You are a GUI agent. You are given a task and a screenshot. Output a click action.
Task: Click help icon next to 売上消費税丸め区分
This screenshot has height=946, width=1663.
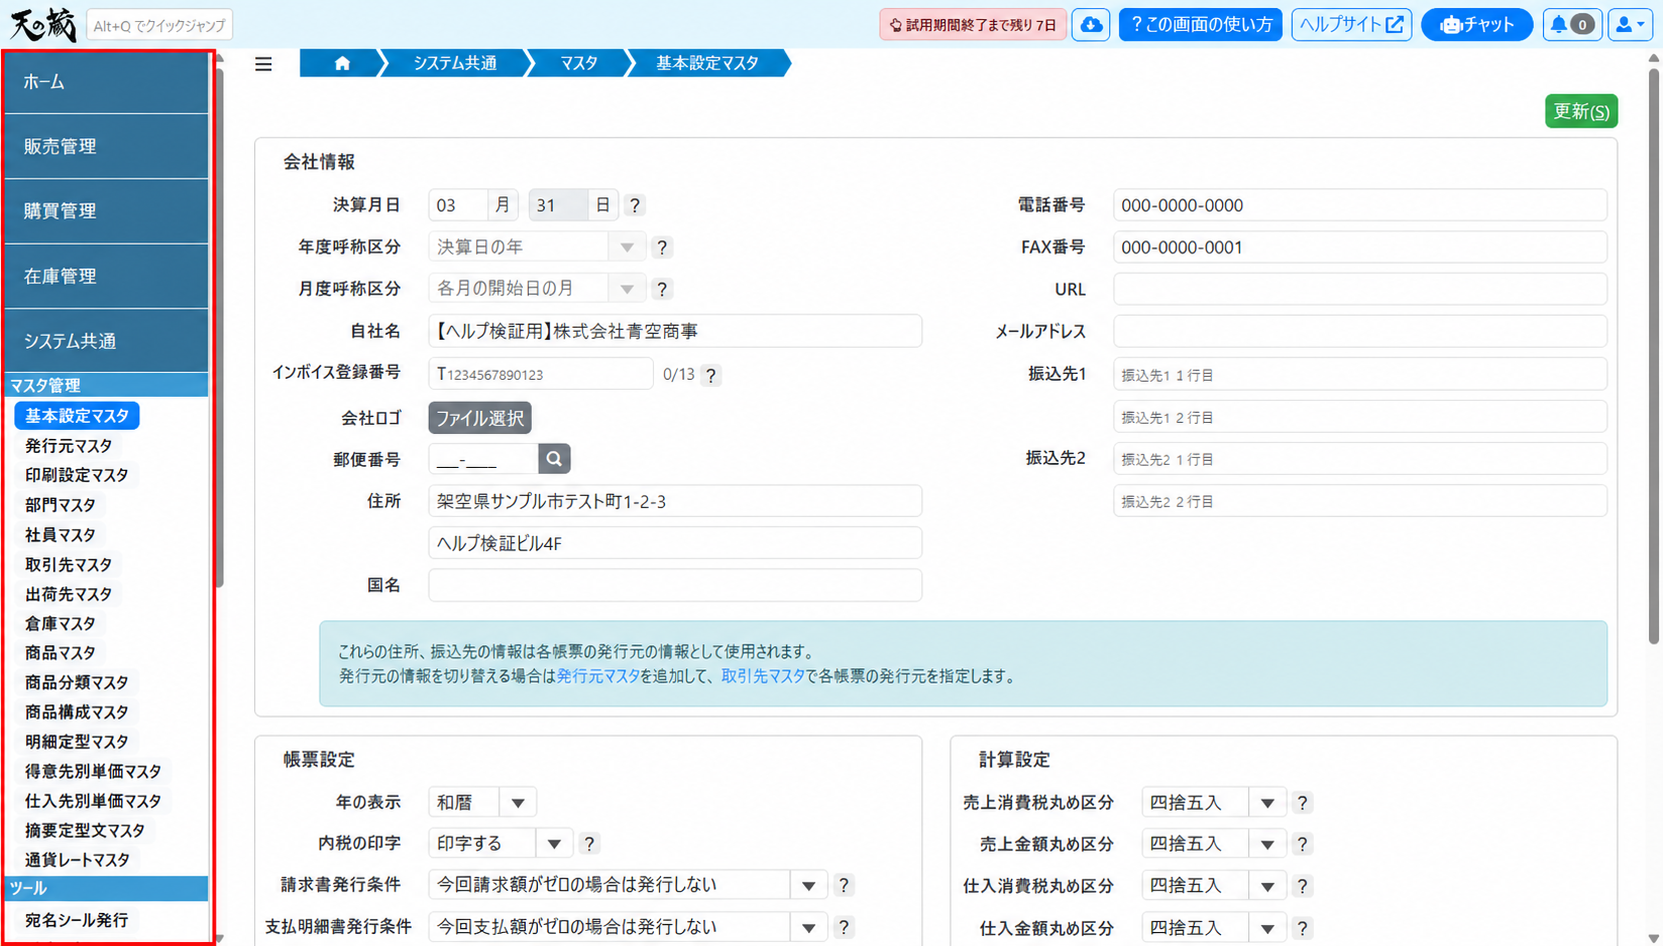[1301, 803]
